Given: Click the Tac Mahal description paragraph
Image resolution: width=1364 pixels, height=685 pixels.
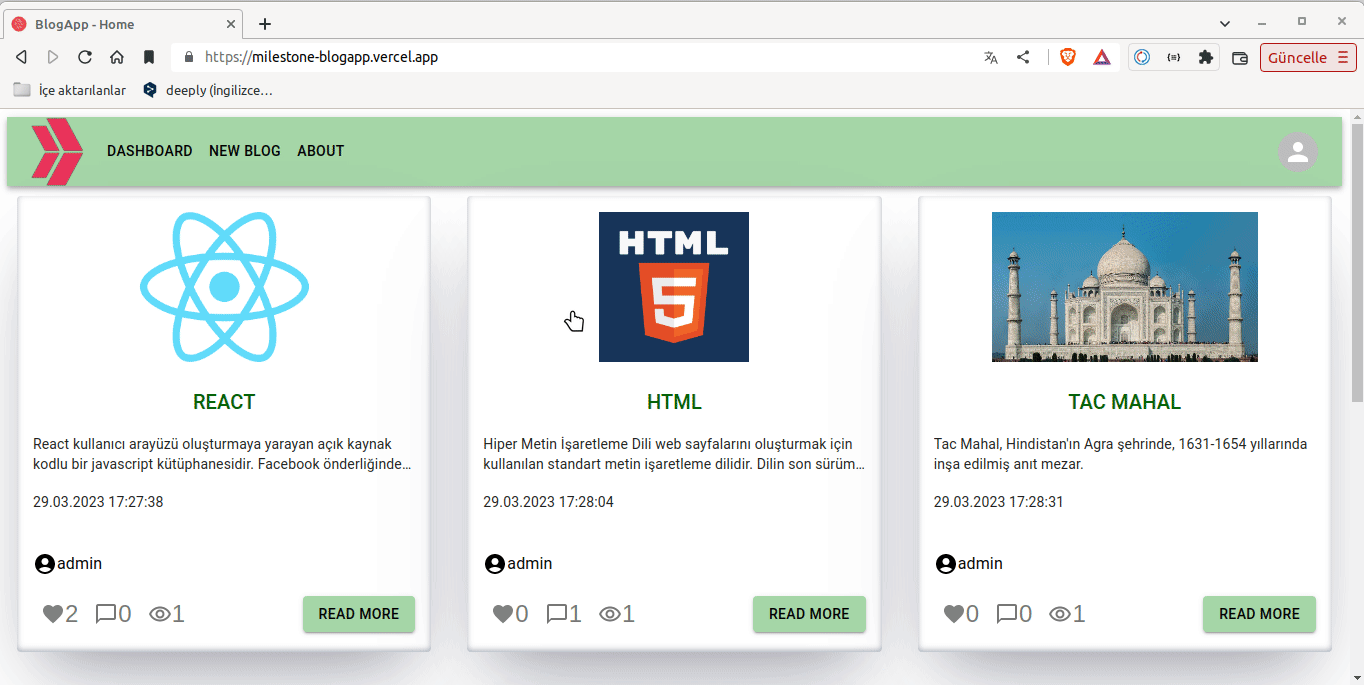Looking at the screenshot, I should [1121, 454].
